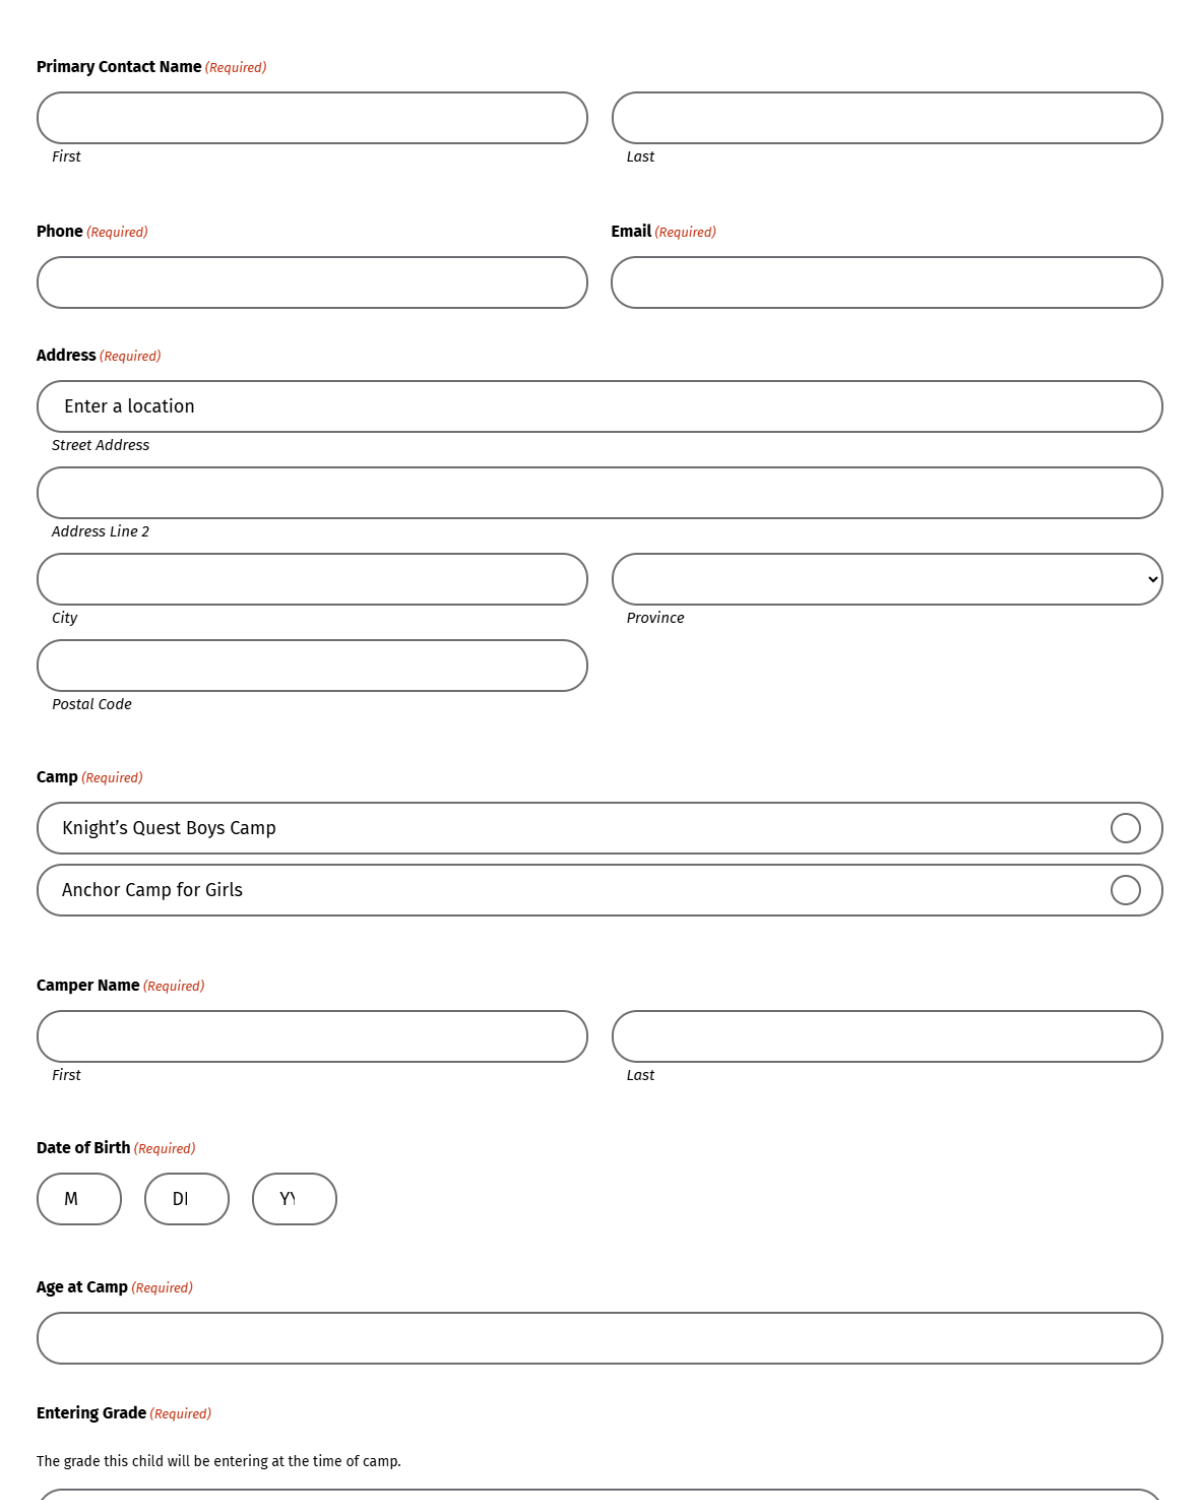1200x1500 pixels.
Task: Click the Camper First name field
Action: [x=312, y=1036]
